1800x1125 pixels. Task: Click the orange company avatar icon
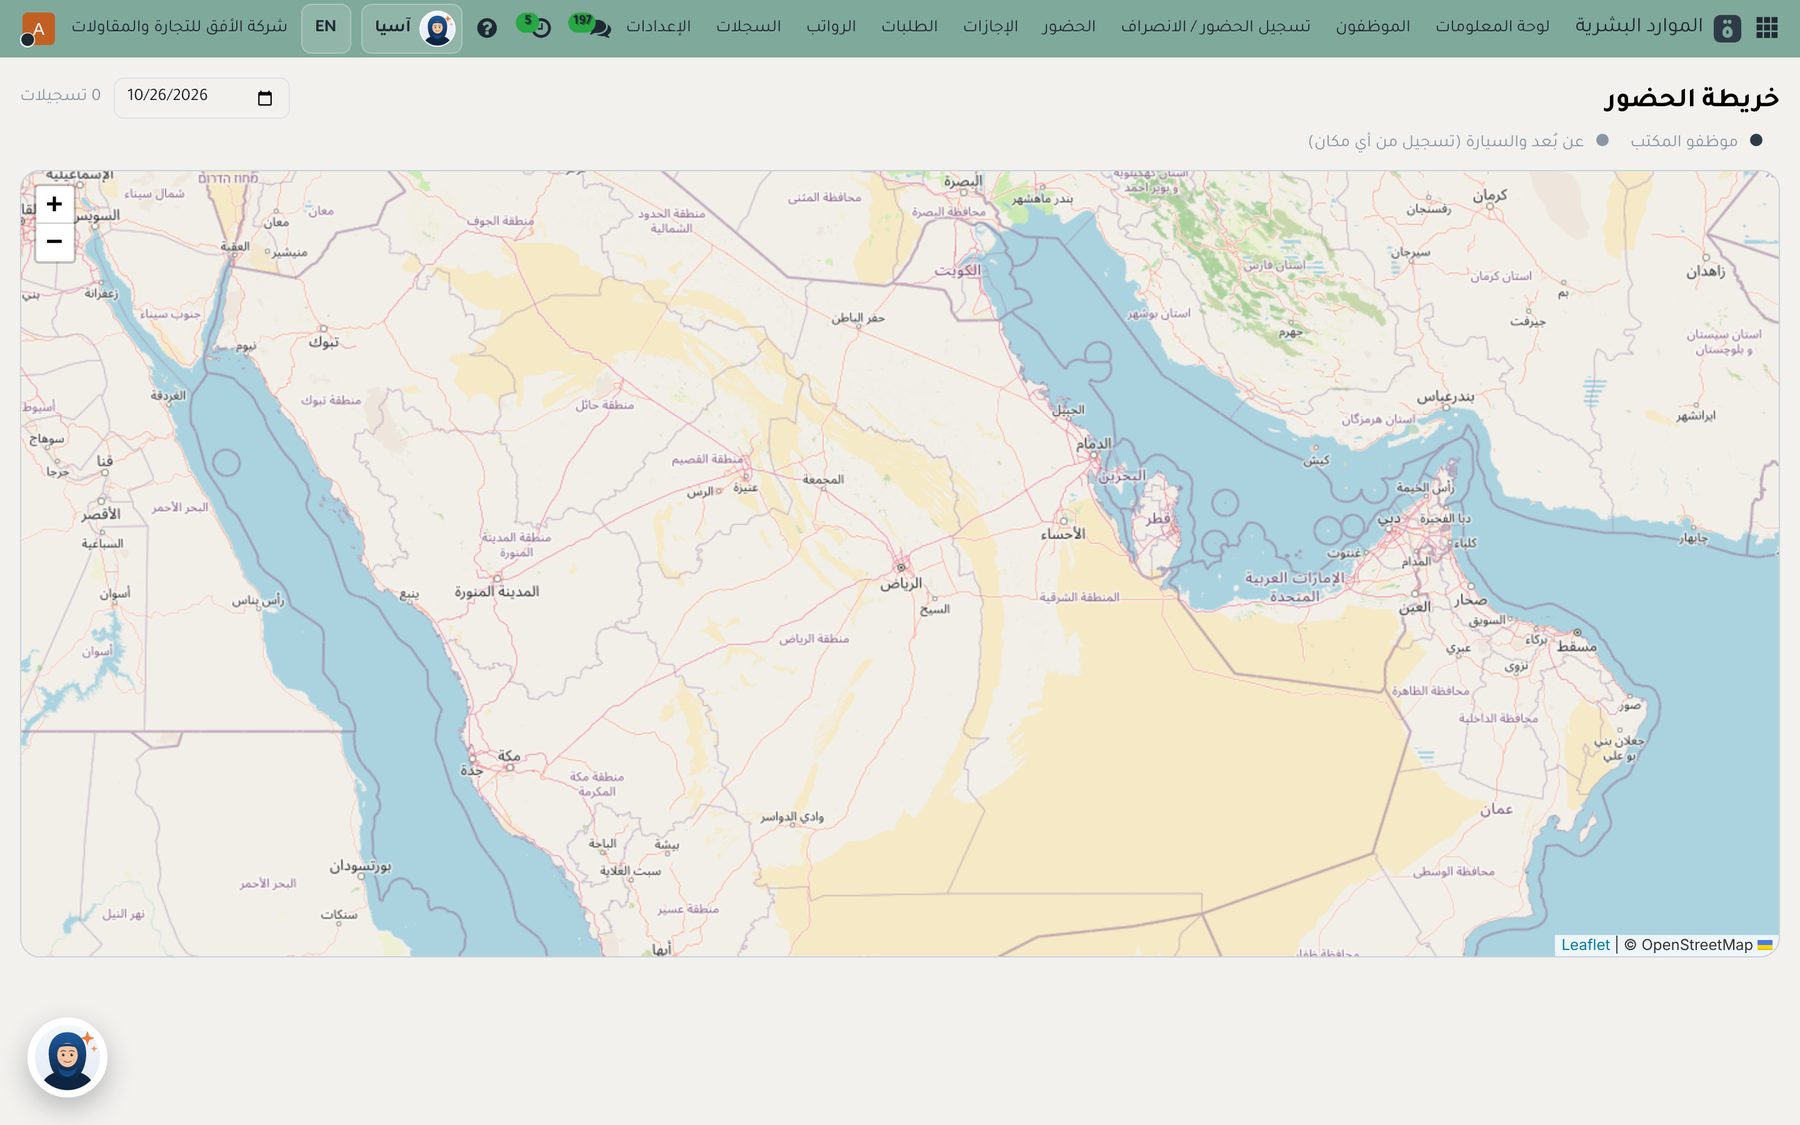(x=38, y=28)
